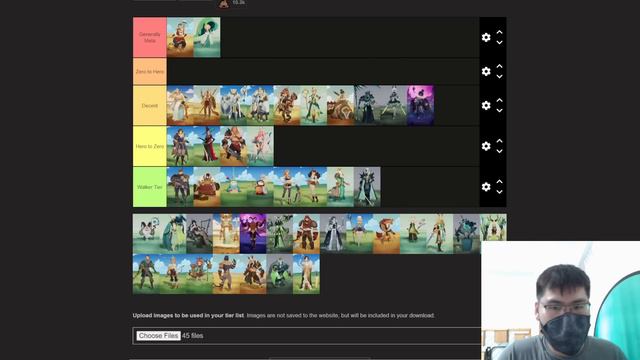640x360 pixels.
Task: Select red-dress witch in Hero to Zero tier
Action: (x=207, y=146)
